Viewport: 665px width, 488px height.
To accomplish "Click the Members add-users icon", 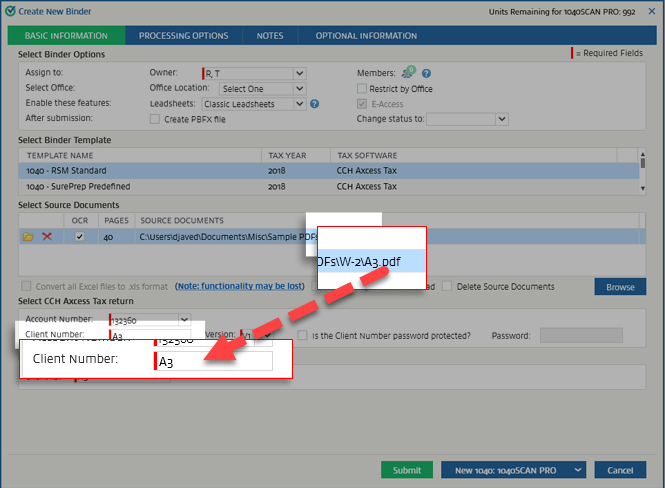I will pos(409,73).
